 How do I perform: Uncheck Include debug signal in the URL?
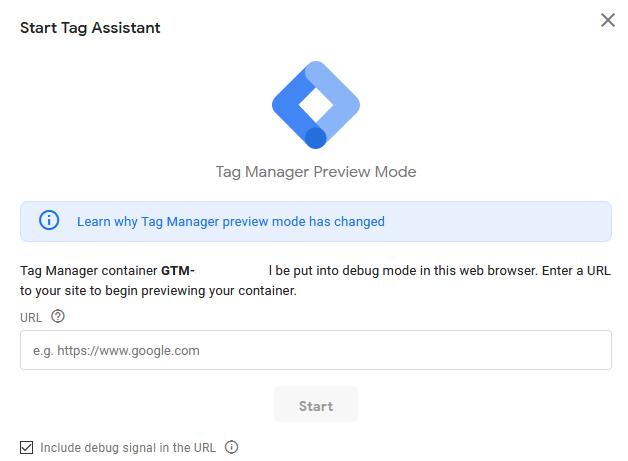27,448
